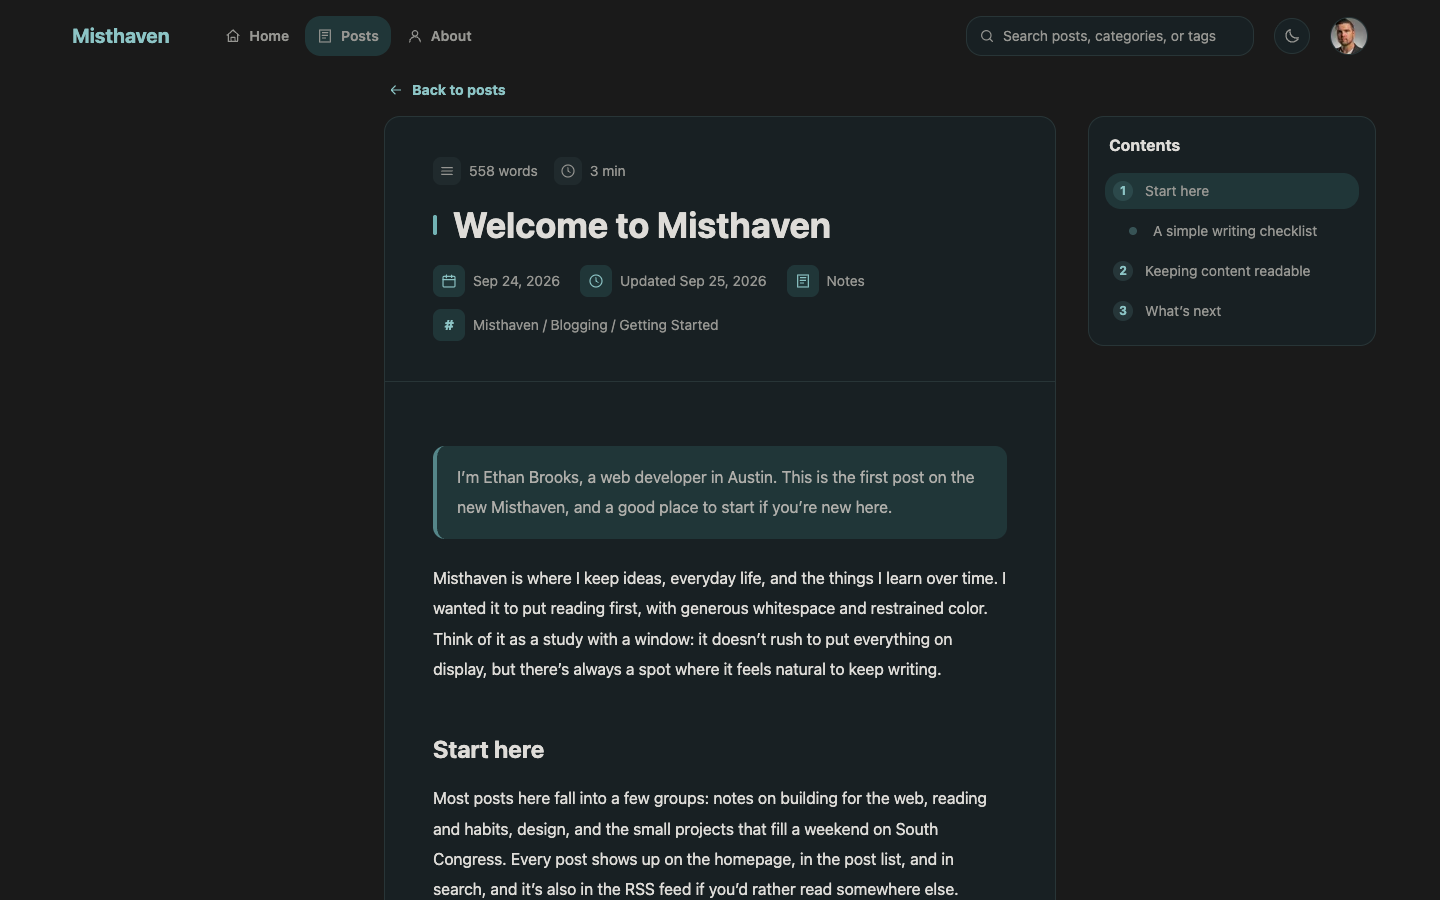Click the updated clock icon

tap(596, 281)
